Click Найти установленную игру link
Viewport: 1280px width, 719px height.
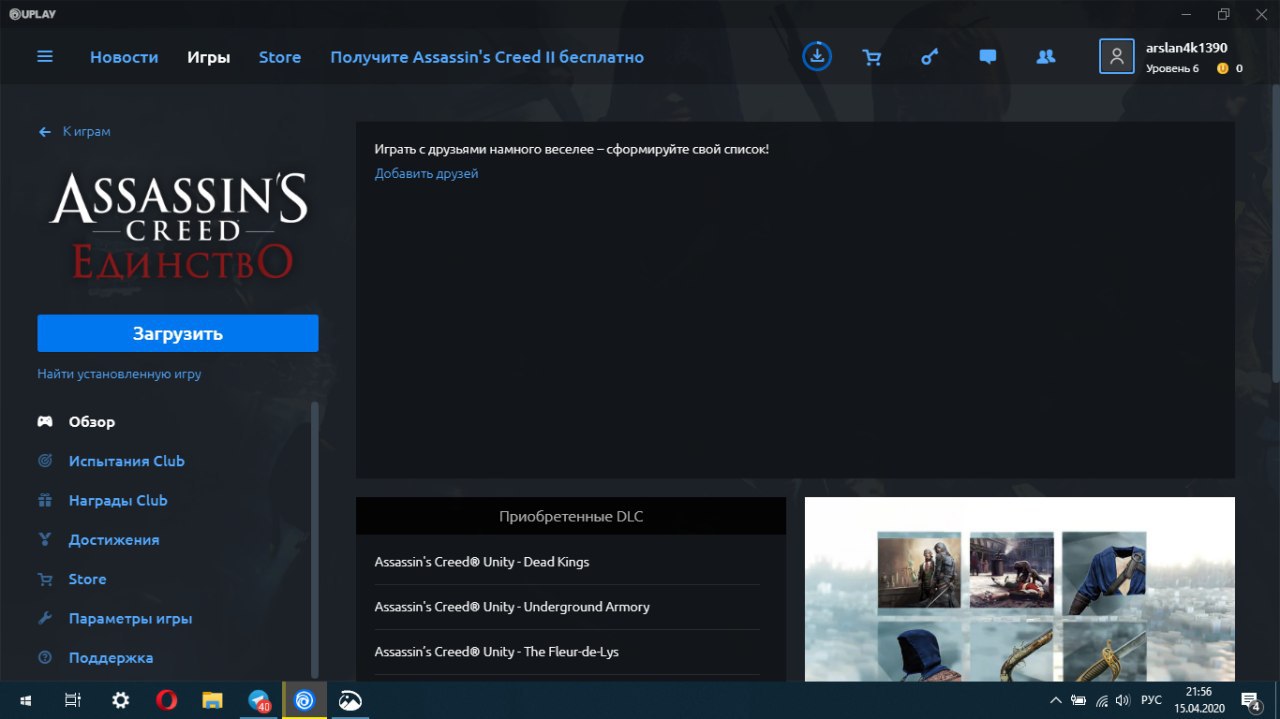coord(120,374)
